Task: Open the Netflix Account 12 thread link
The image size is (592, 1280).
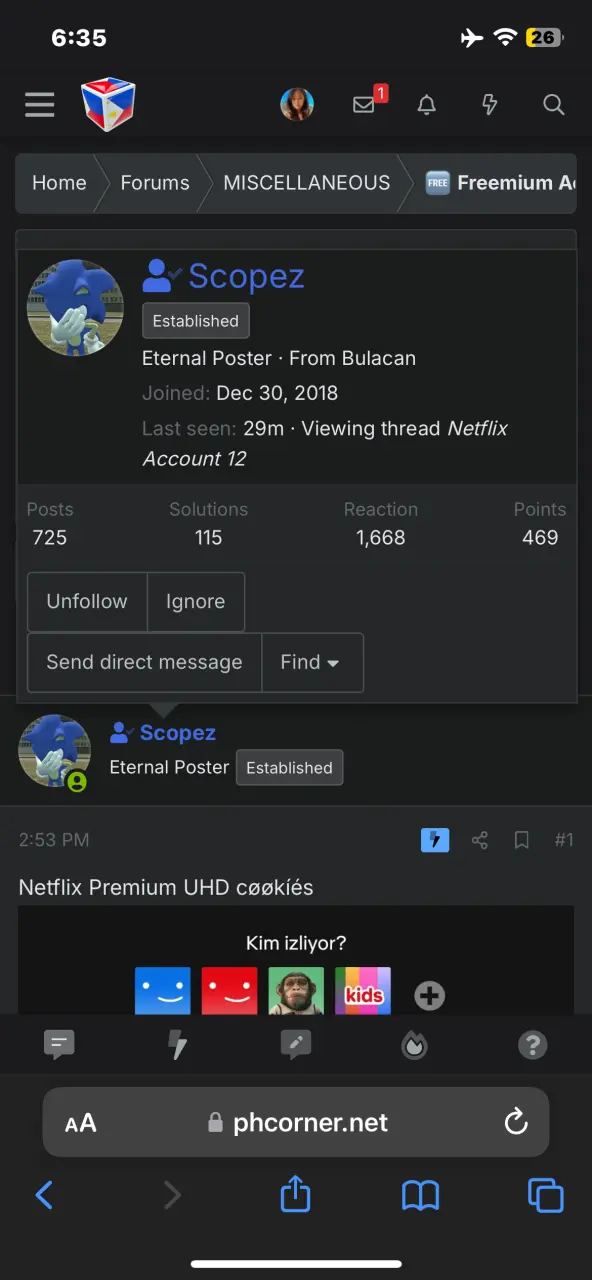Action: (x=325, y=444)
